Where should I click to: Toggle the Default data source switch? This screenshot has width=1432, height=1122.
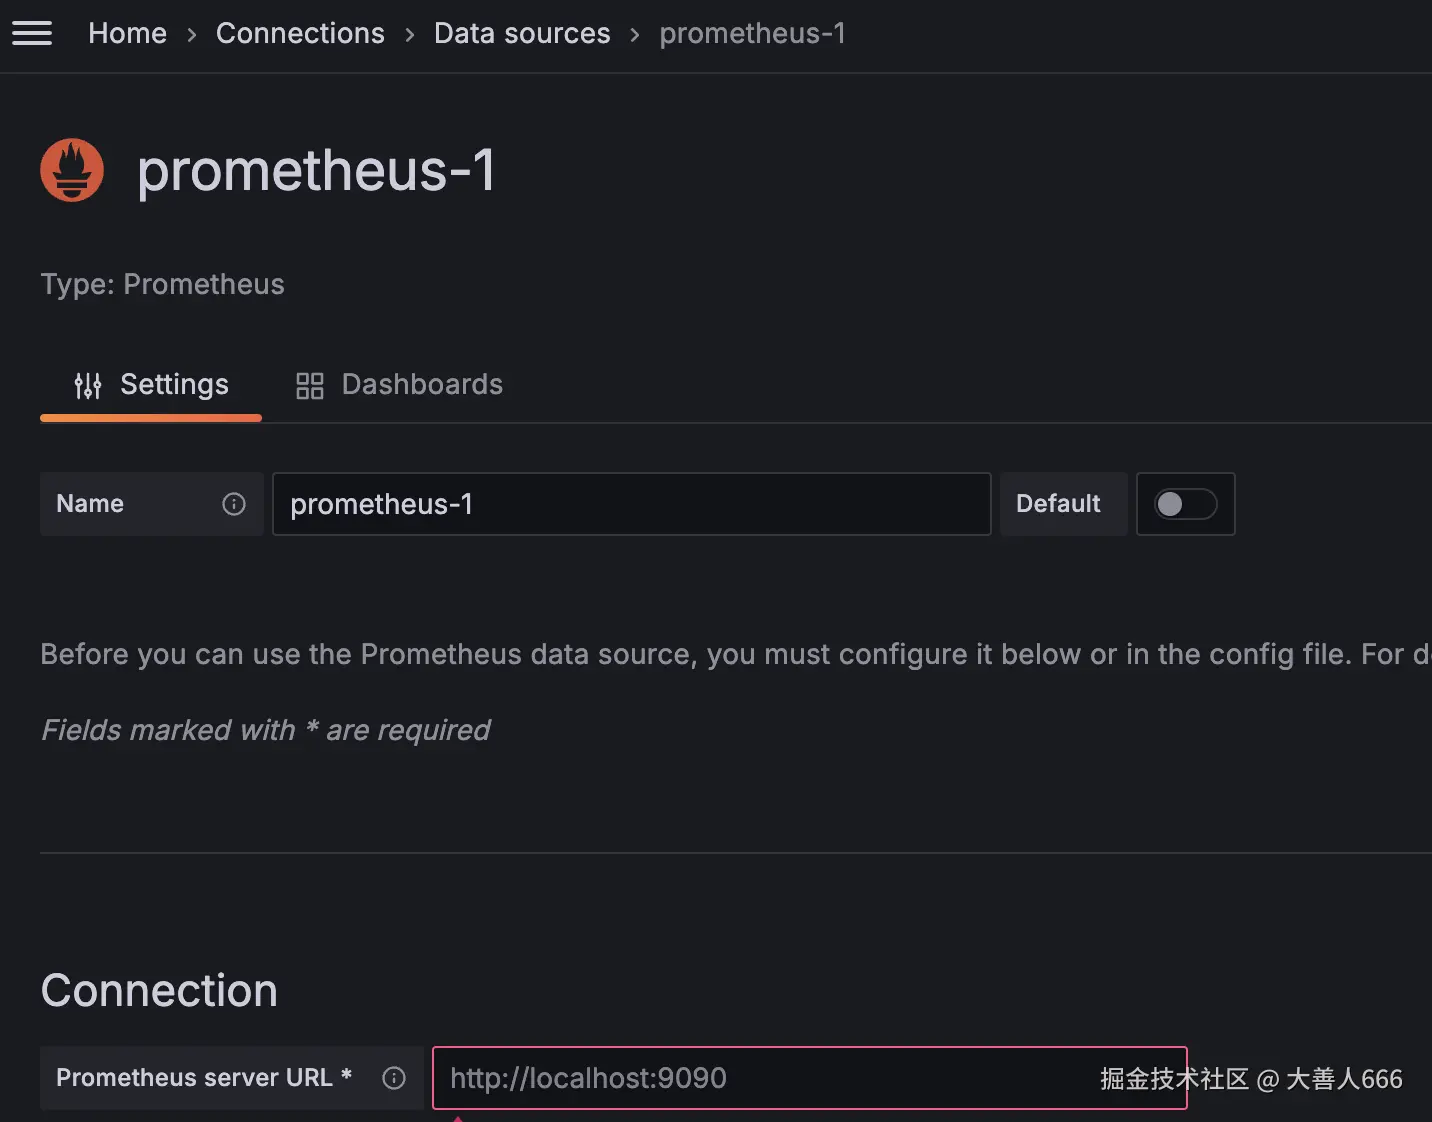[x=1185, y=504]
